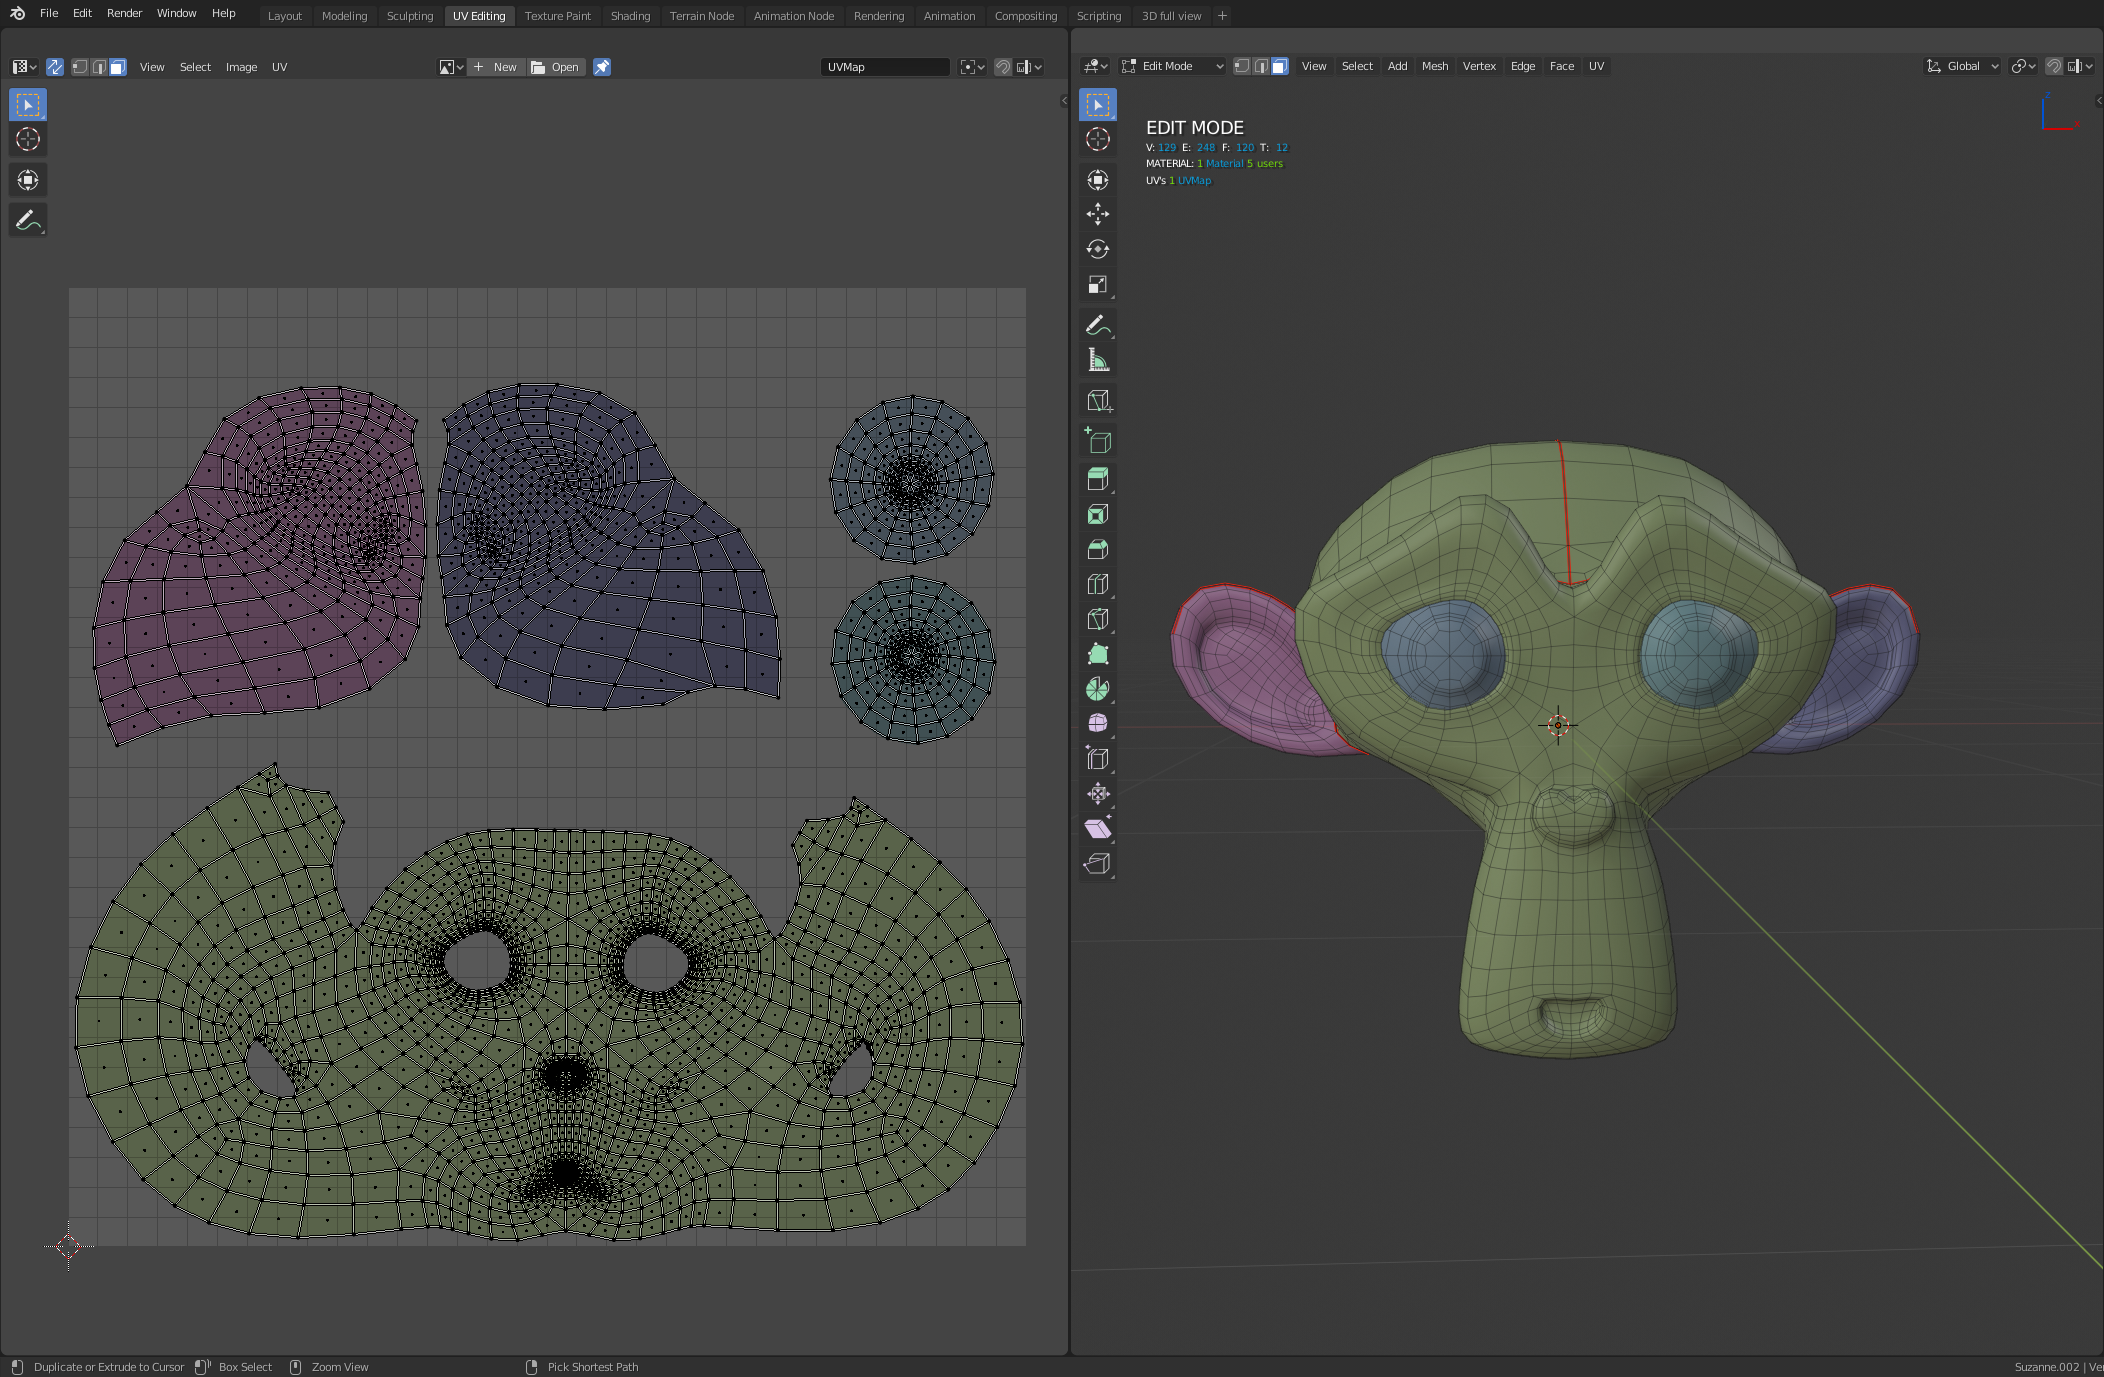Activate the Rotate tool in 3D viewport
This screenshot has height=1377, width=2104.
(1098, 249)
